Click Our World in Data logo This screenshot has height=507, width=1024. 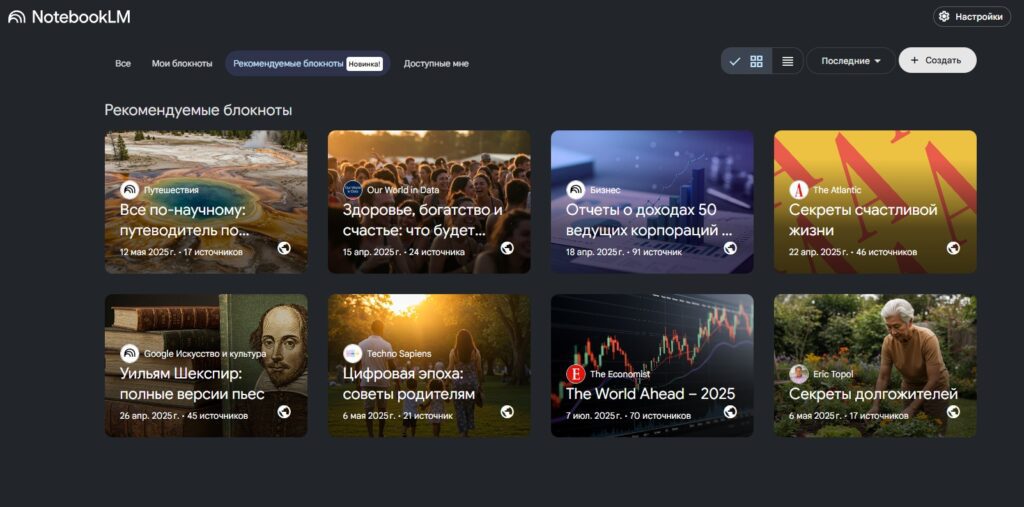(353, 190)
